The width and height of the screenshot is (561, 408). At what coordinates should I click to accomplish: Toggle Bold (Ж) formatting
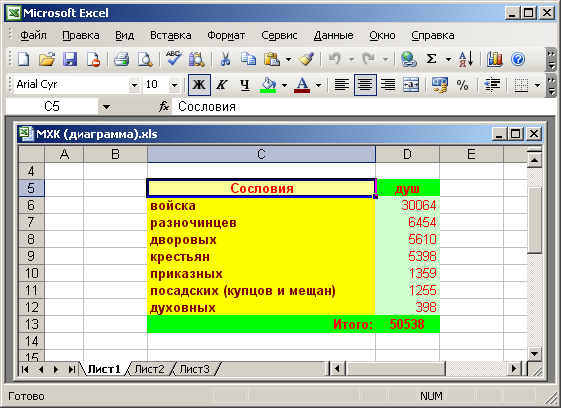199,85
